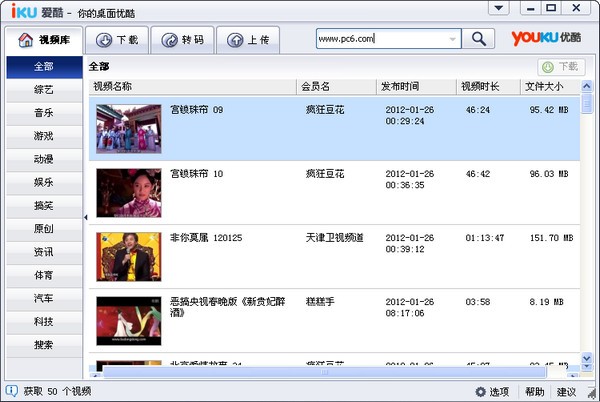Screen dimensions: 600x402
Task: Collapse the left category sidebar arrow
Action: point(85,216)
